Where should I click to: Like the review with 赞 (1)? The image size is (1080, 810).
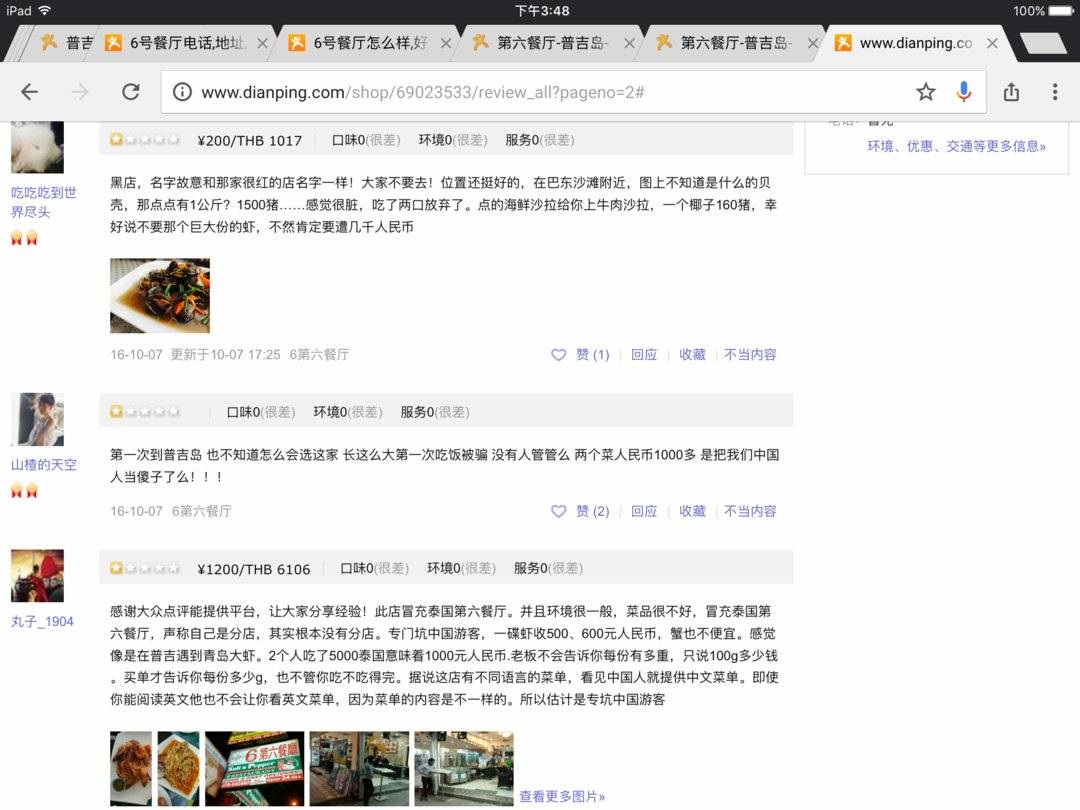point(592,355)
